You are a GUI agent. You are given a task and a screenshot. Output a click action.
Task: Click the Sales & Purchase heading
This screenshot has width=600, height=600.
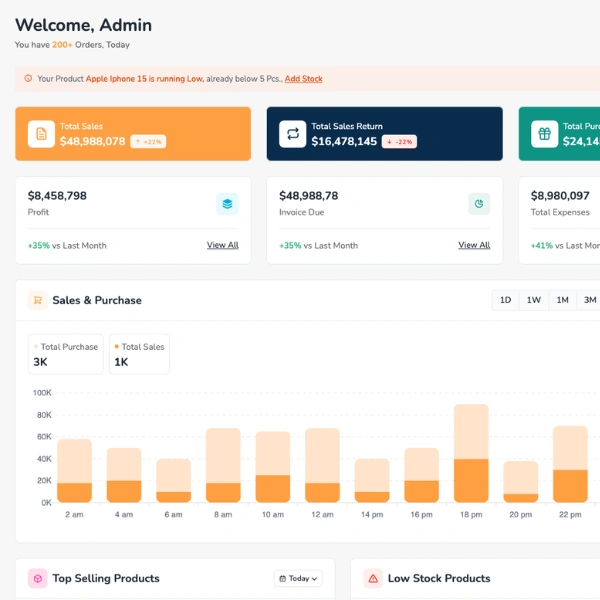[97, 300]
